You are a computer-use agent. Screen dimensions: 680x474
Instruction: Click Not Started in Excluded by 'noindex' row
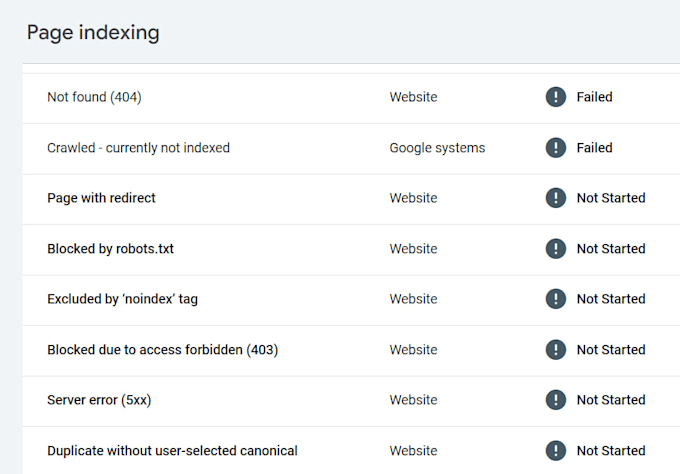pyautogui.click(x=611, y=299)
